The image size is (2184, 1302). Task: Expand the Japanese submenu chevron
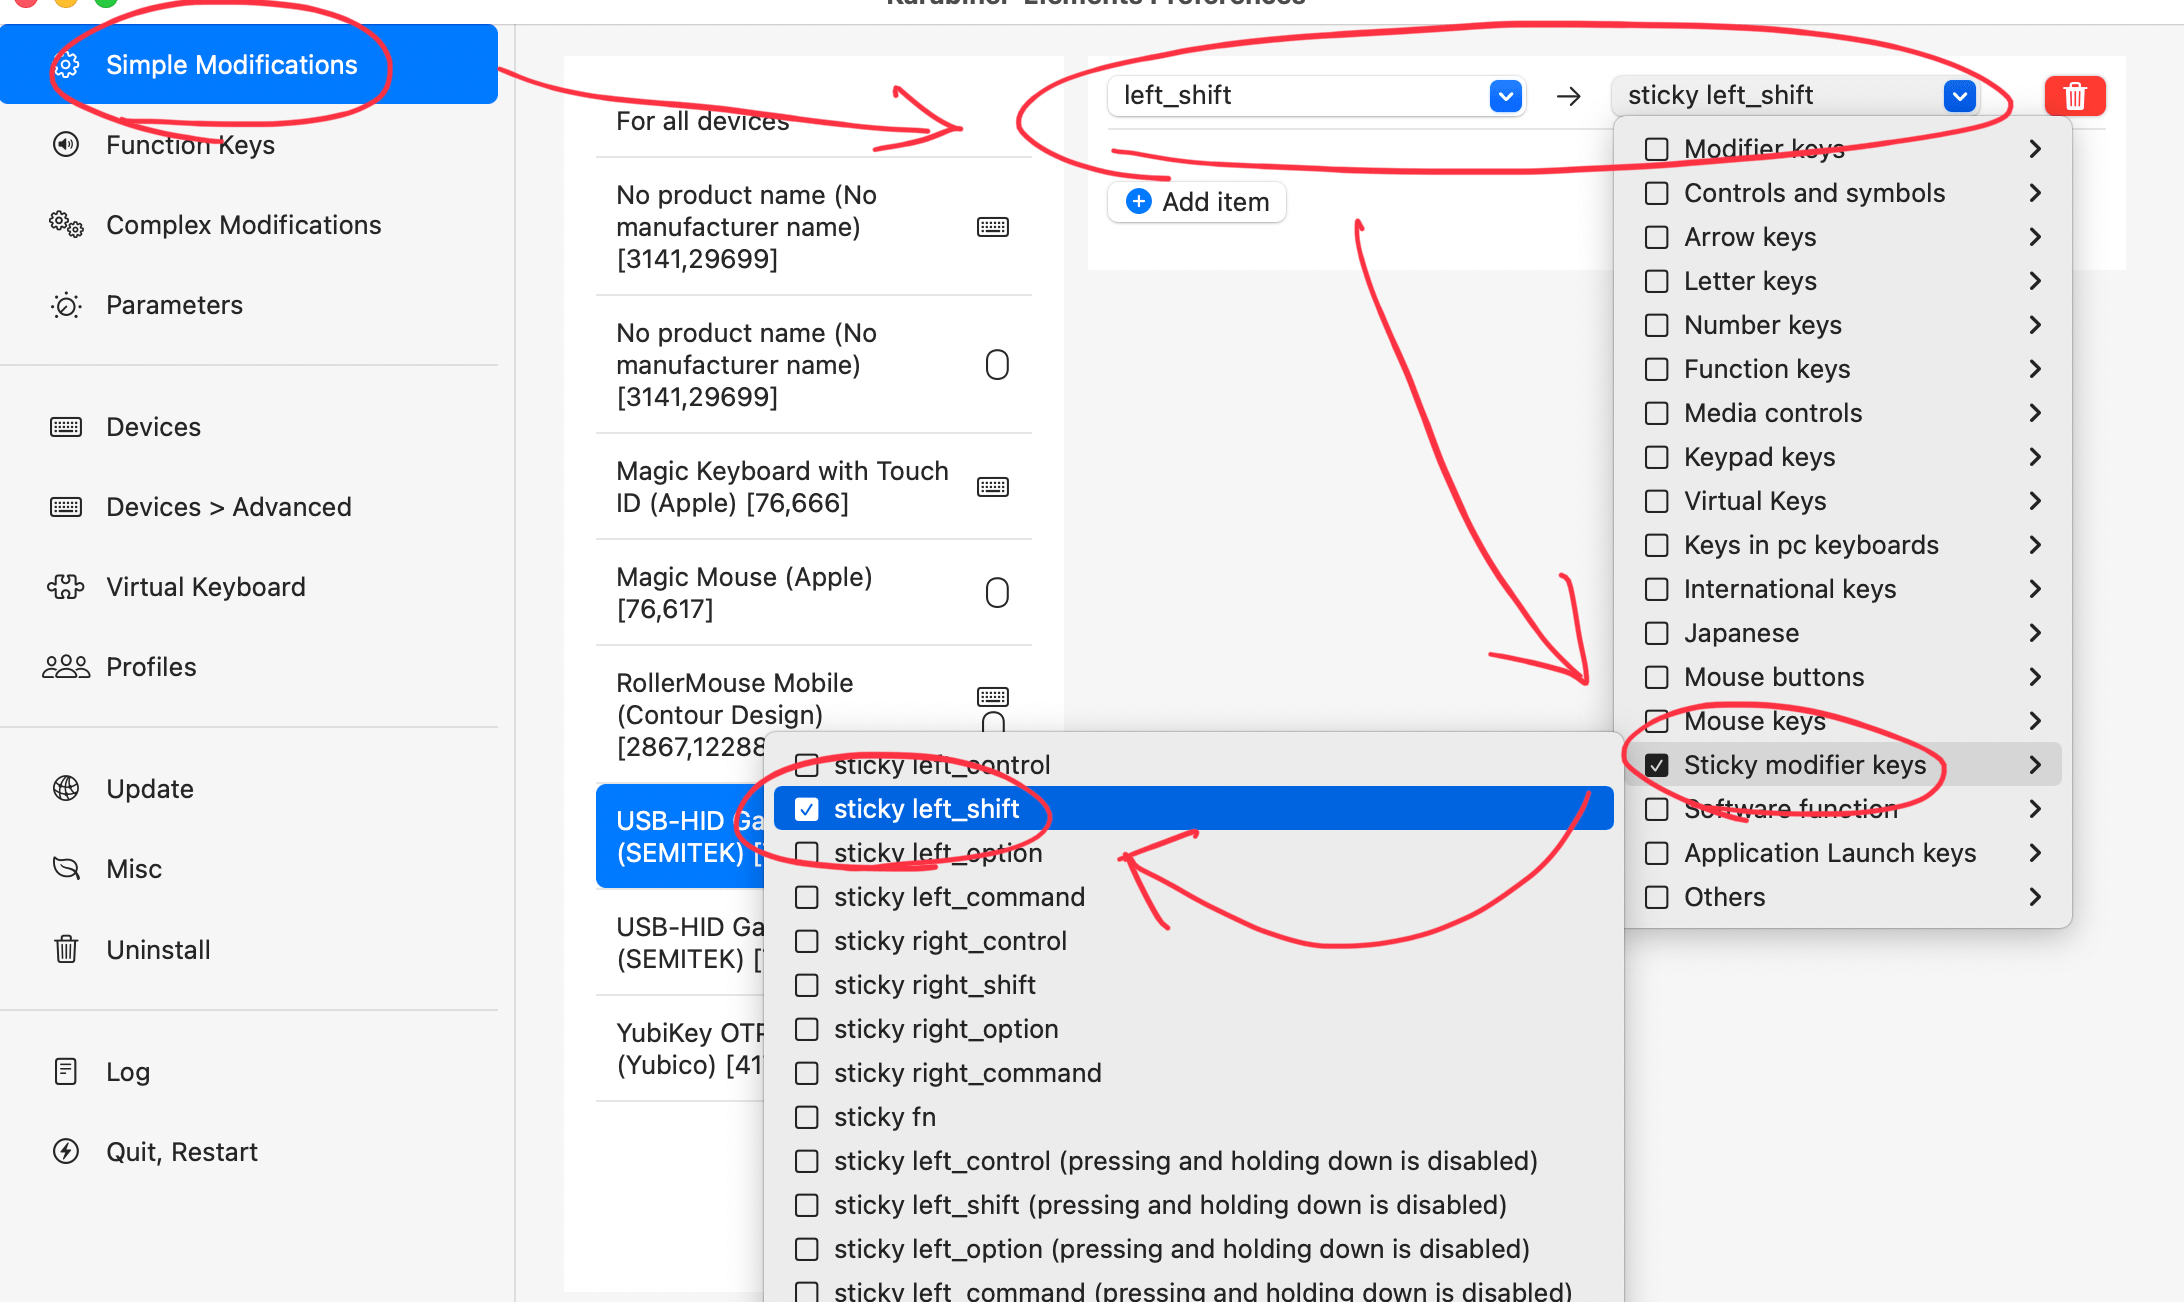[2035, 633]
